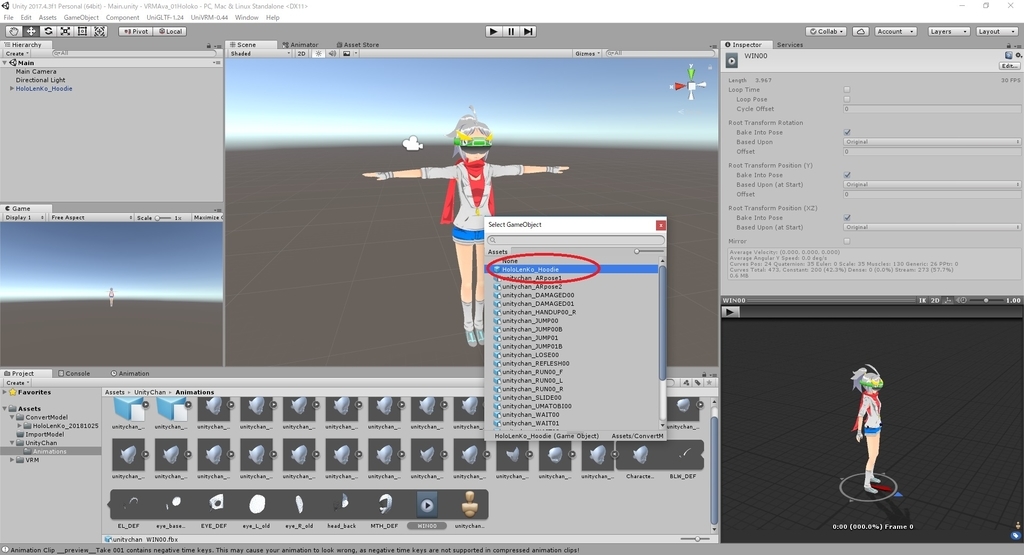Toggle Root Transform Rotation Bake Into Pose
1024x555 pixels.
(847, 132)
